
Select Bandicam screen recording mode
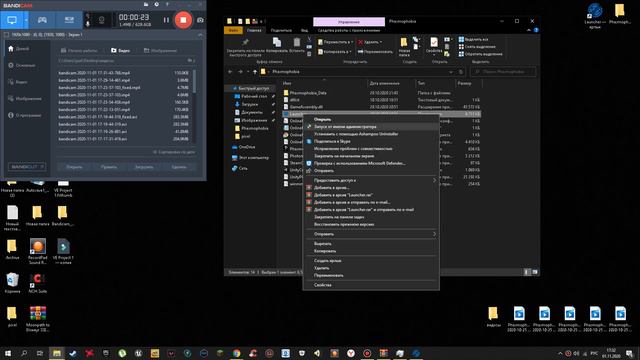coord(12,20)
